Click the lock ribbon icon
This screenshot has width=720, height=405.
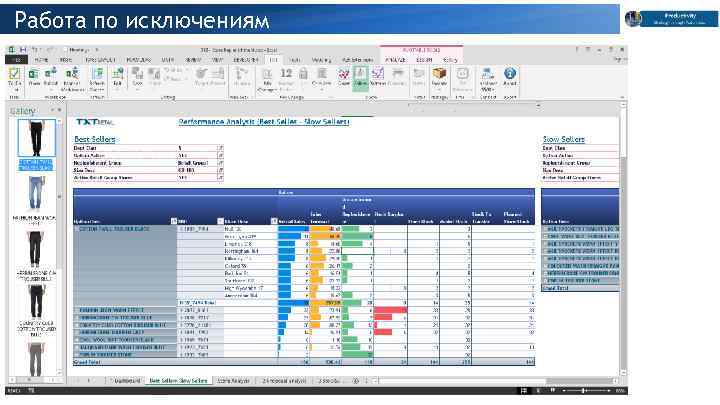coord(303,73)
